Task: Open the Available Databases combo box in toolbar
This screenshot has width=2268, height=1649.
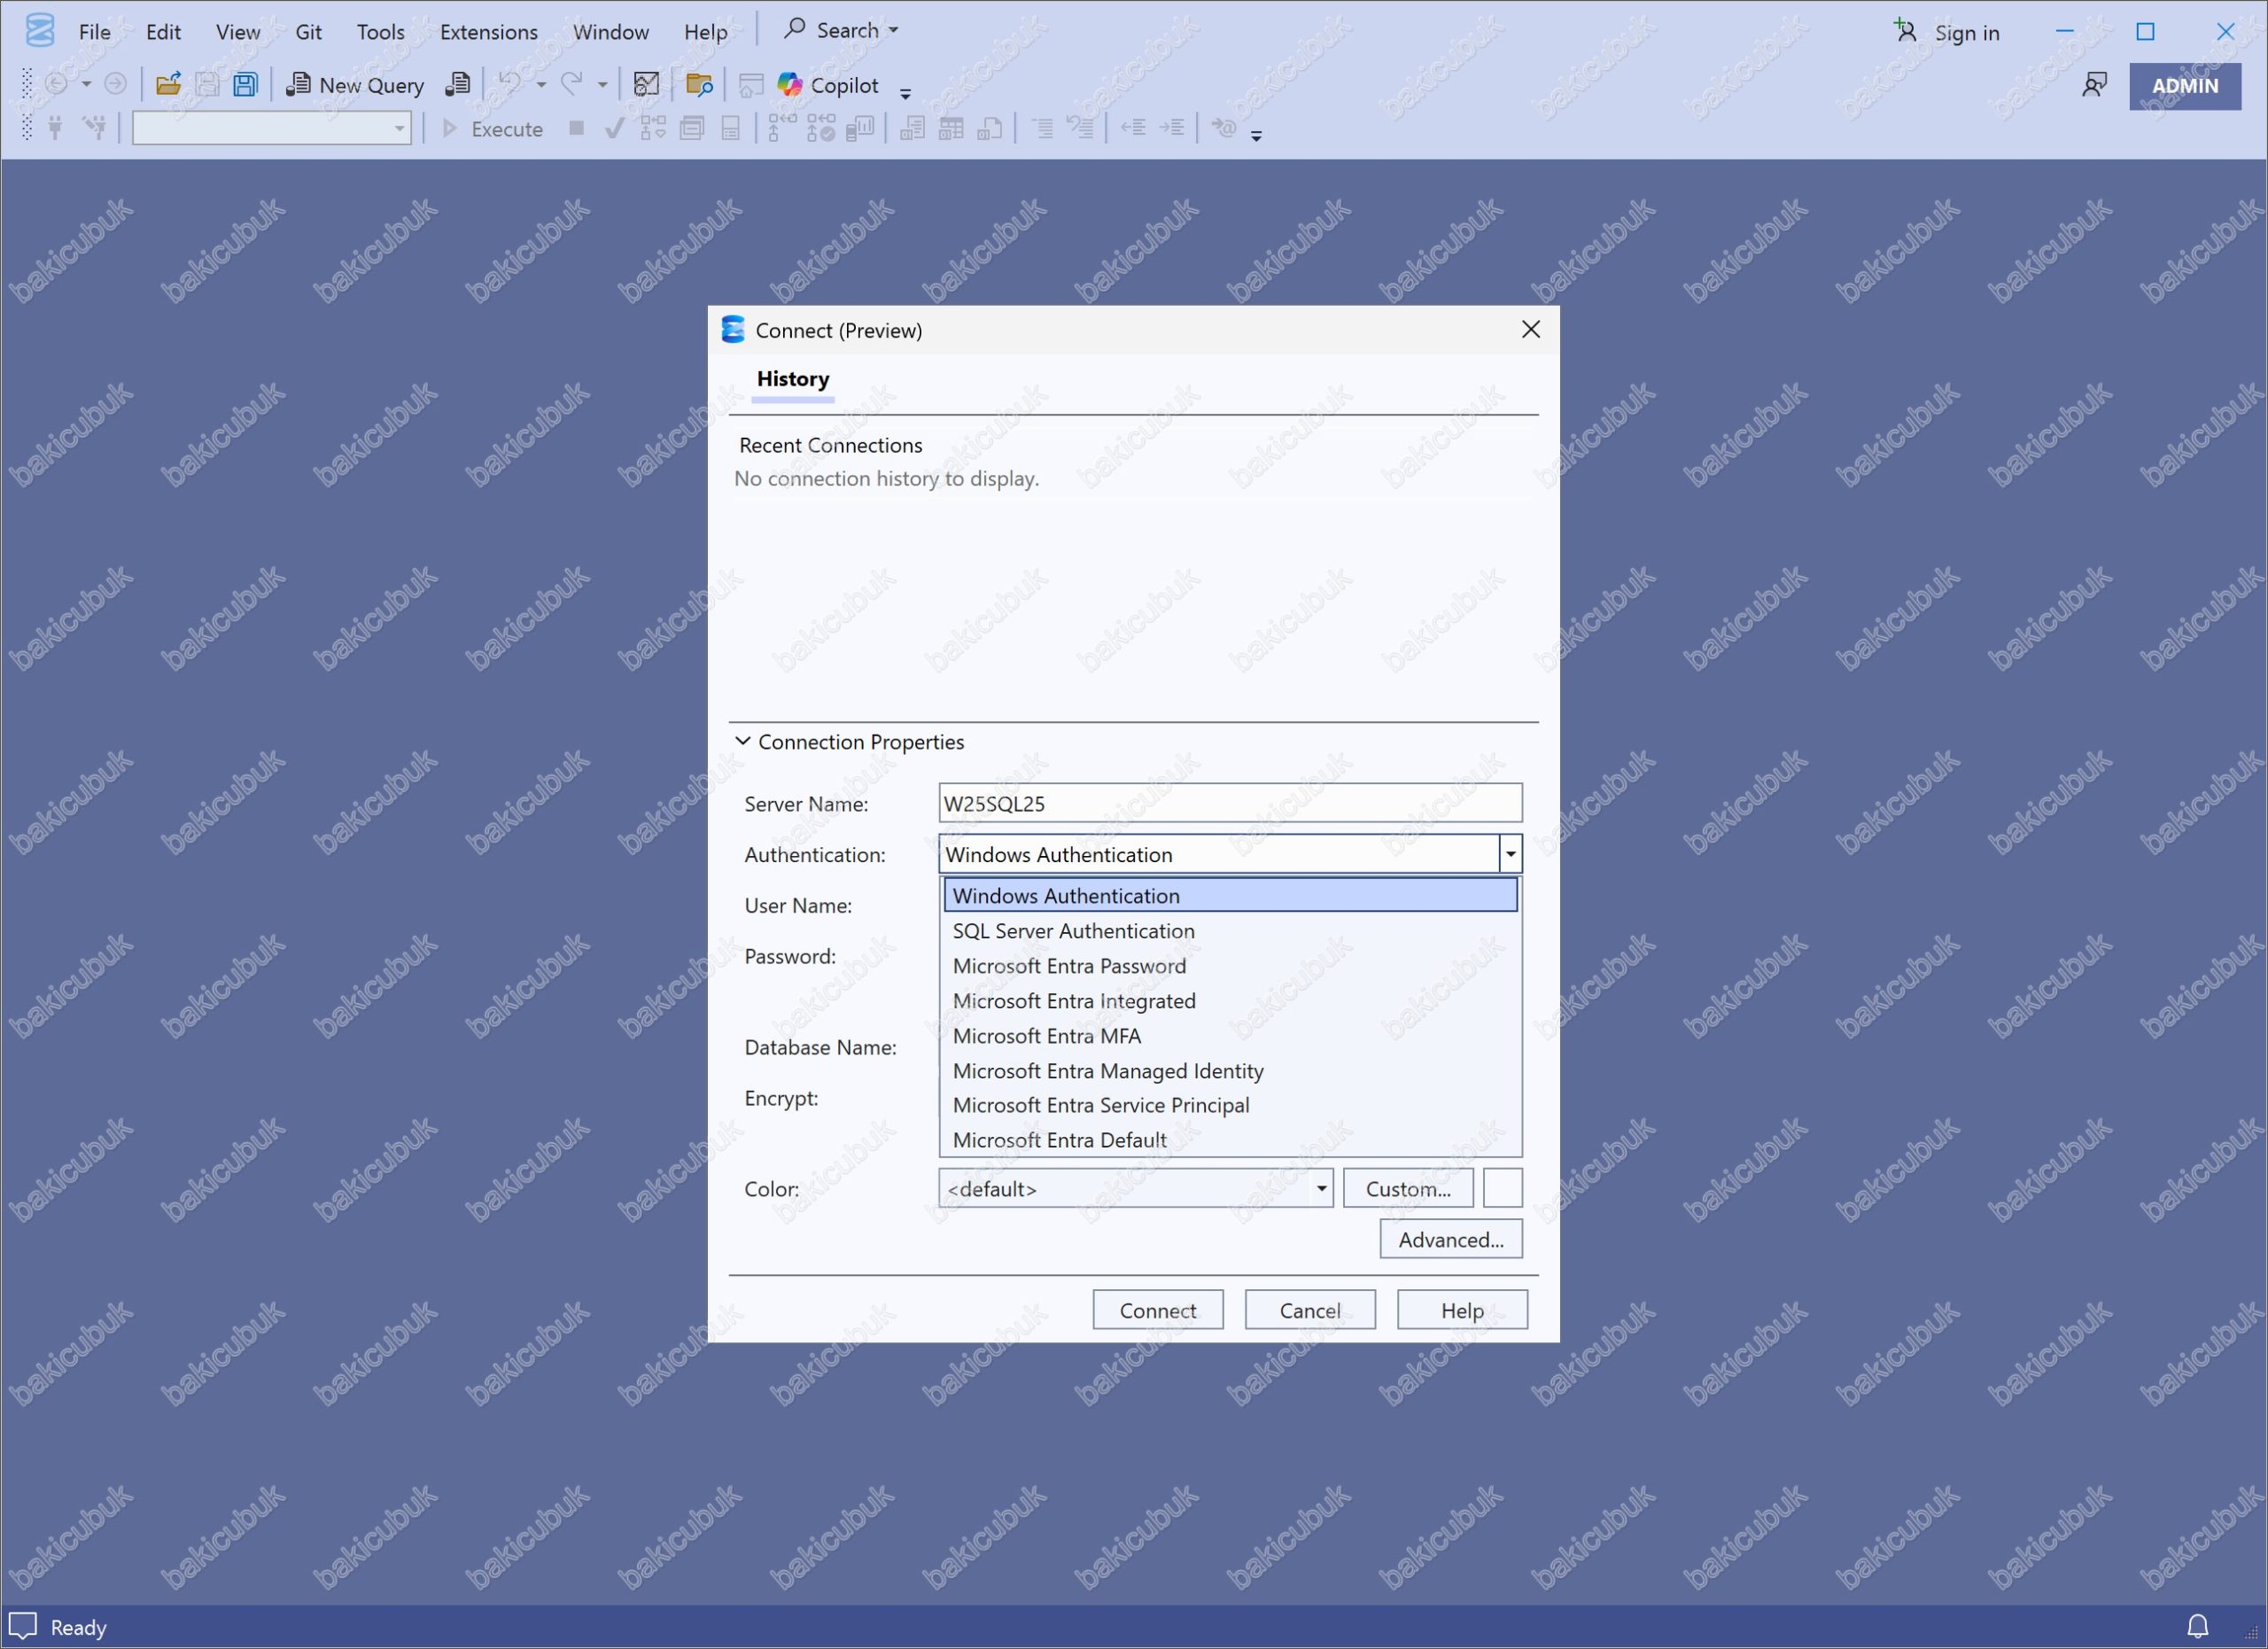Action: pyautogui.click(x=271, y=128)
